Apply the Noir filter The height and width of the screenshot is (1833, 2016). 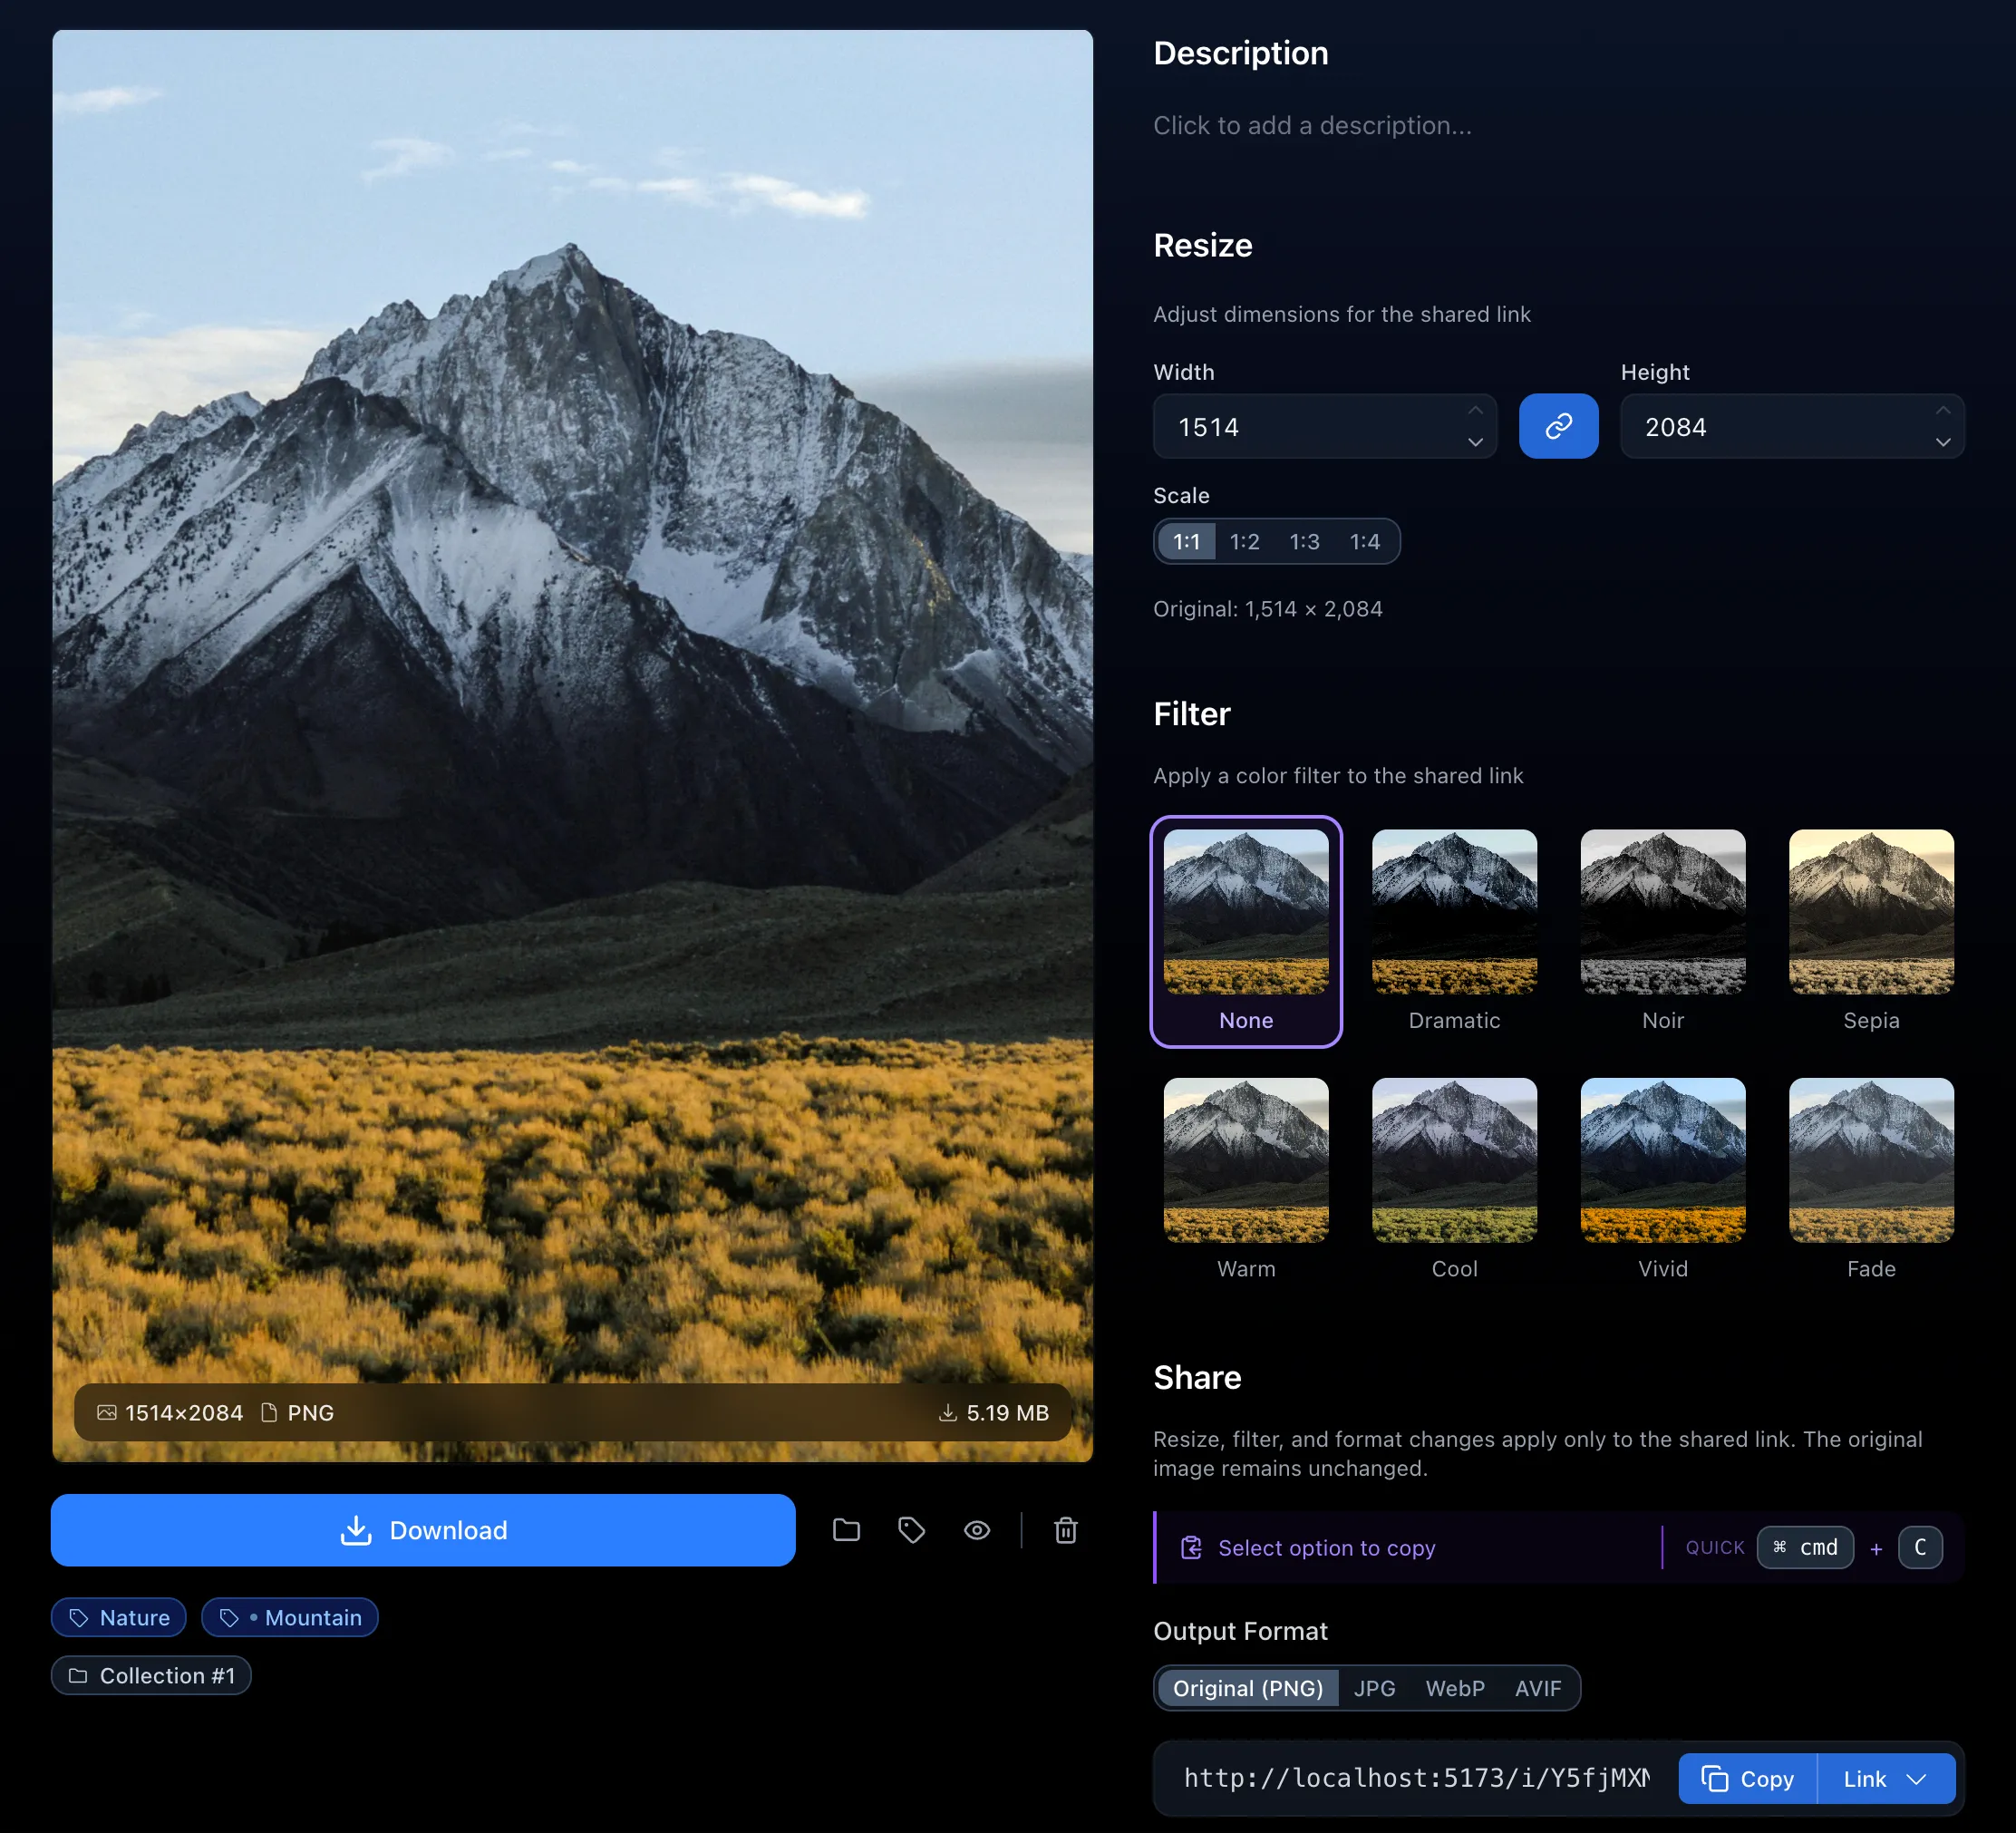coord(1663,932)
